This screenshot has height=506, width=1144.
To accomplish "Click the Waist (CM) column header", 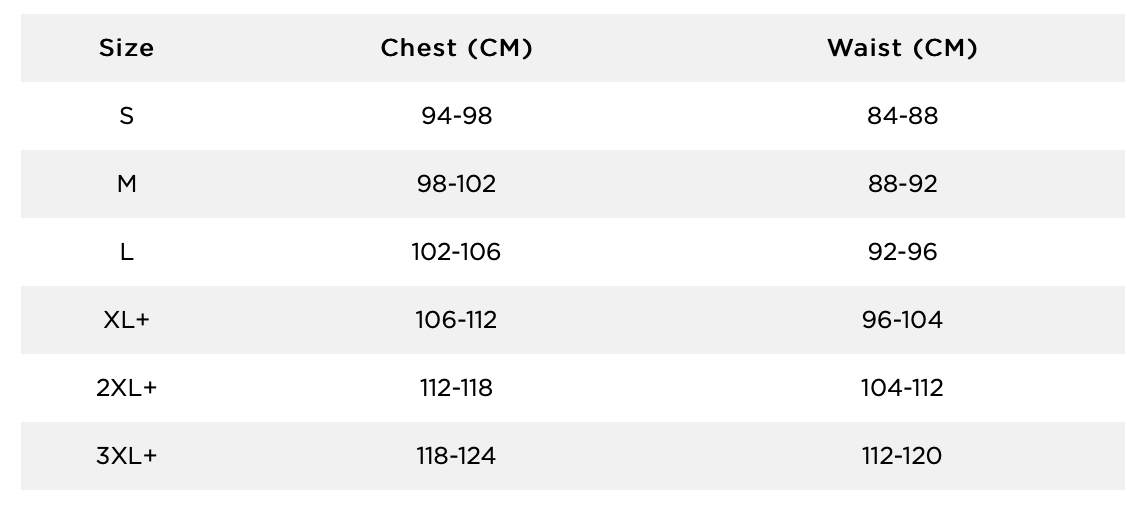I will pyautogui.click(x=903, y=48).
